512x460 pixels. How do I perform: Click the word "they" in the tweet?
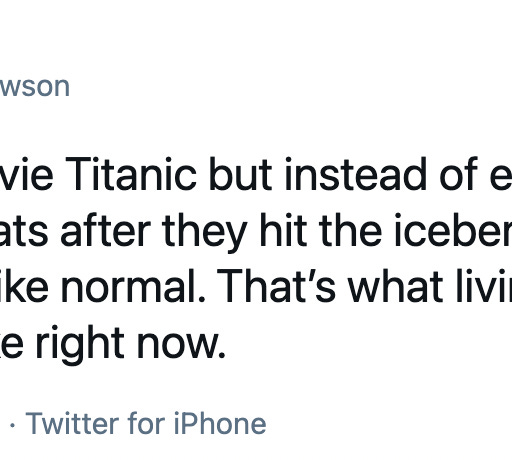(205, 233)
